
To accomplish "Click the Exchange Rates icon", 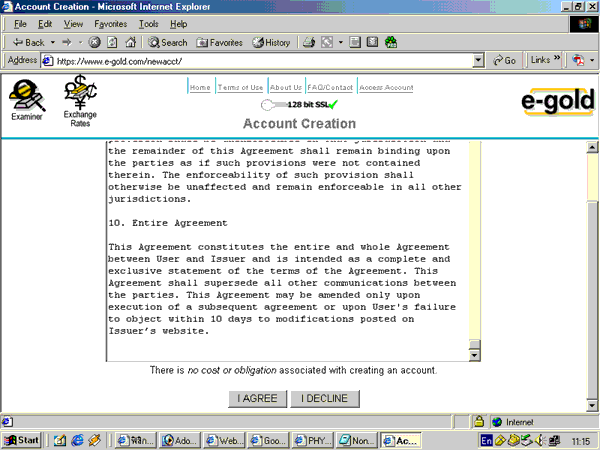I will pyautogui.click(x=80, y=101).
